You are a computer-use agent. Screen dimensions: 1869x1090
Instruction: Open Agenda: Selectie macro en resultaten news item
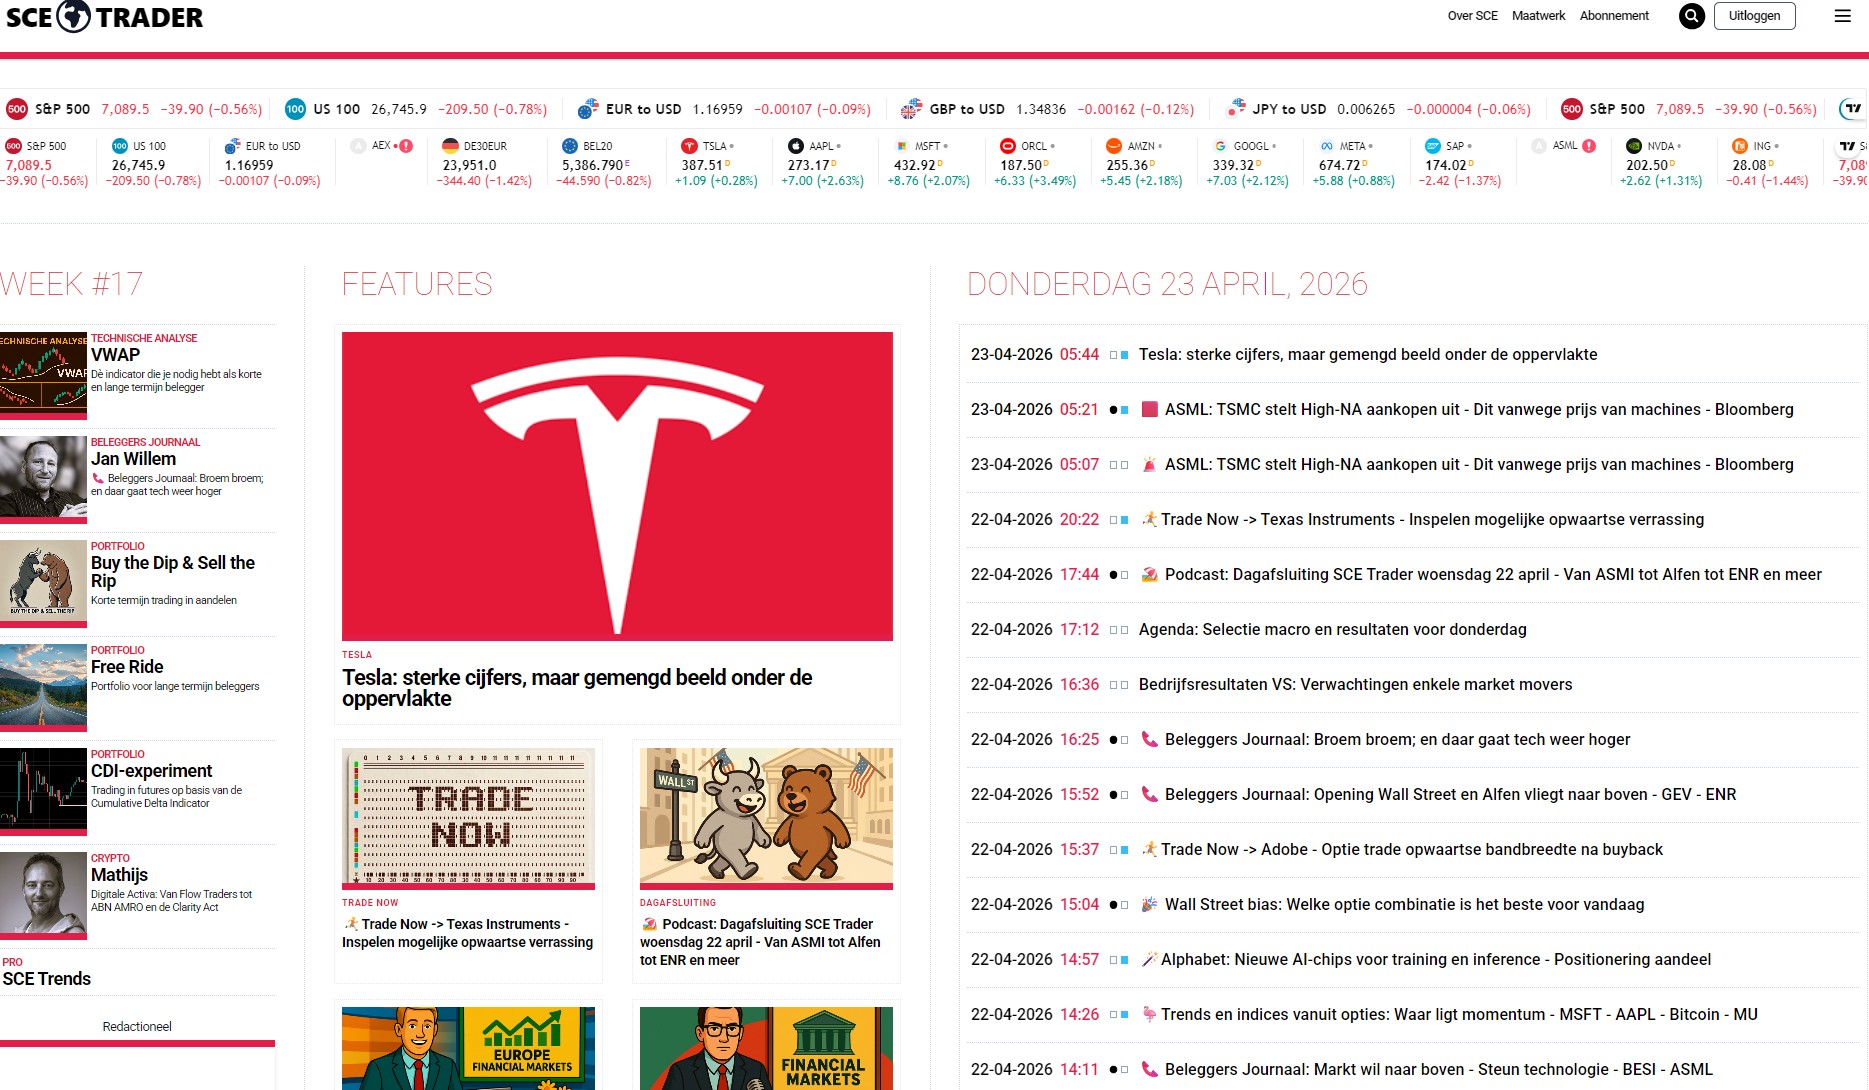click(x=1332, y=629)
